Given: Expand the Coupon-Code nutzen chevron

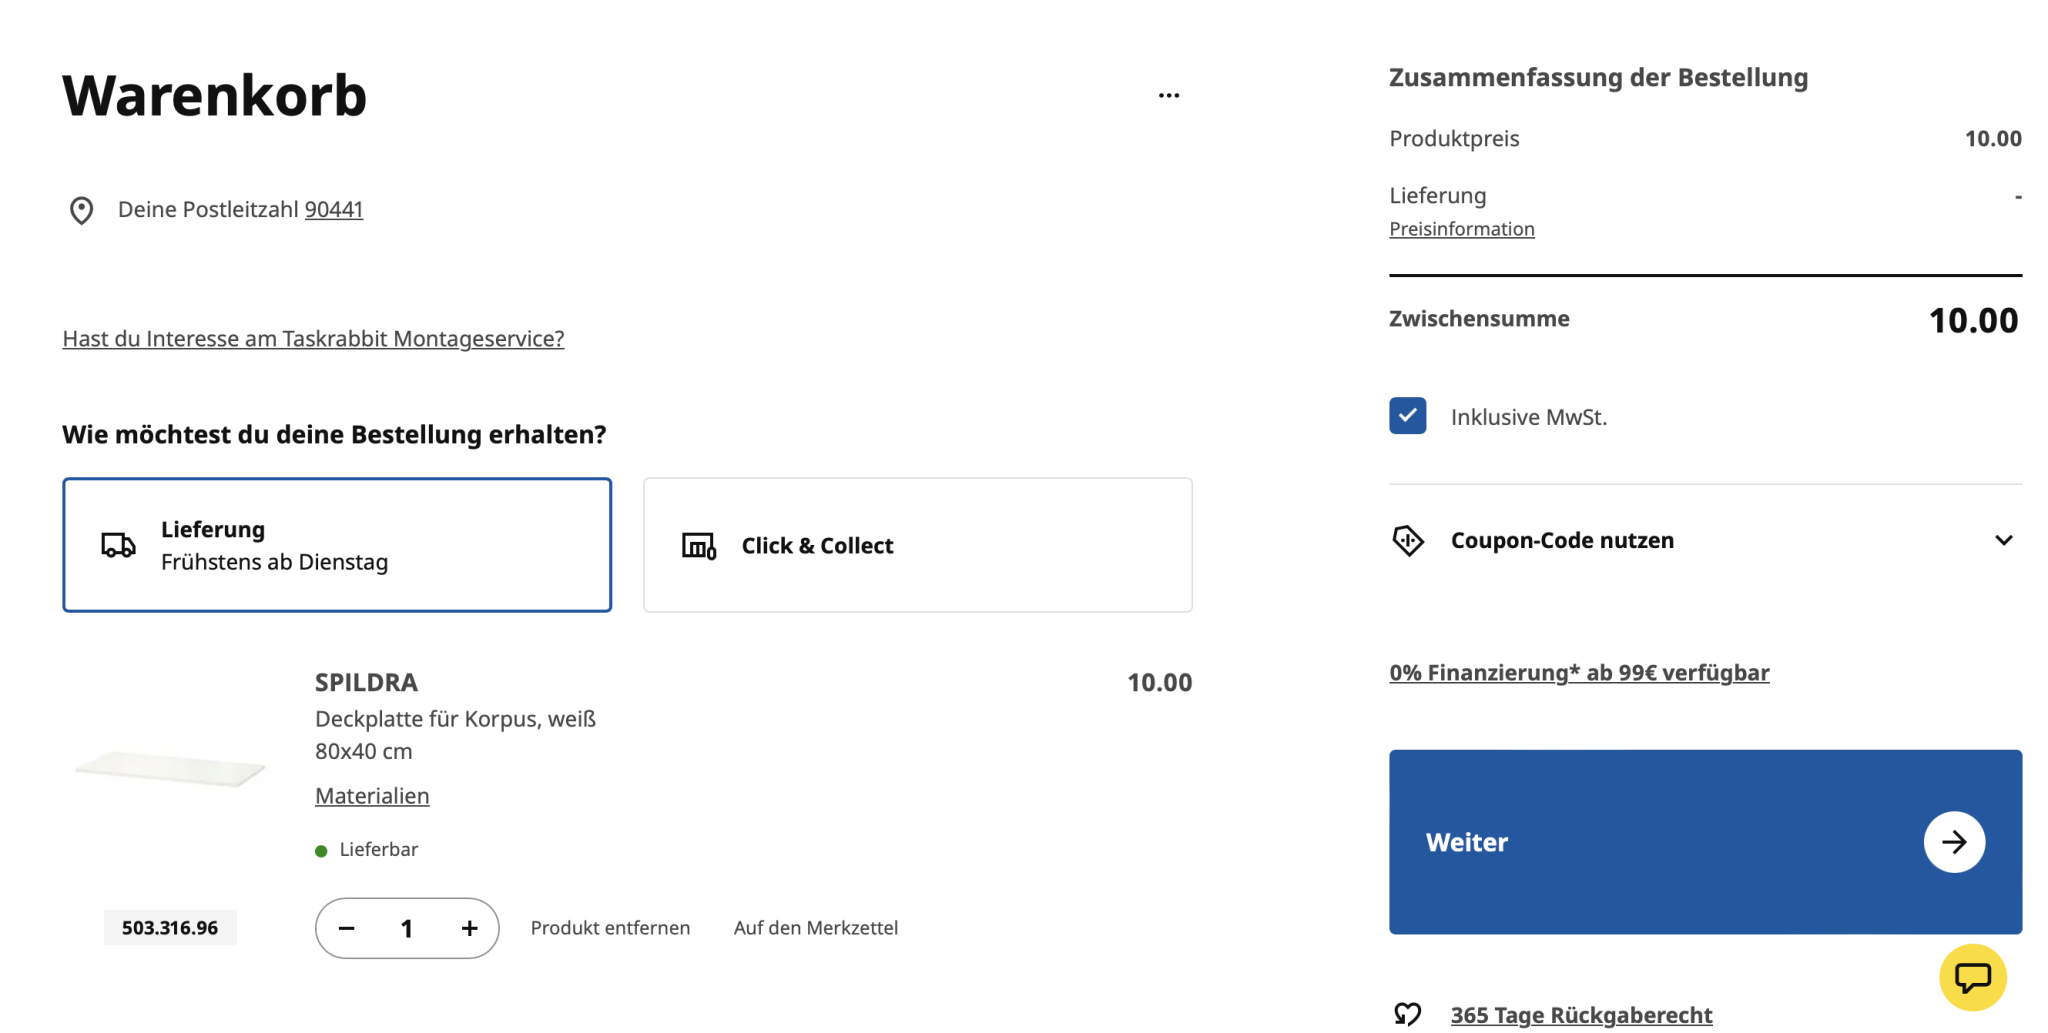Looking at the screenshot, I should (x=2003, y=541).
